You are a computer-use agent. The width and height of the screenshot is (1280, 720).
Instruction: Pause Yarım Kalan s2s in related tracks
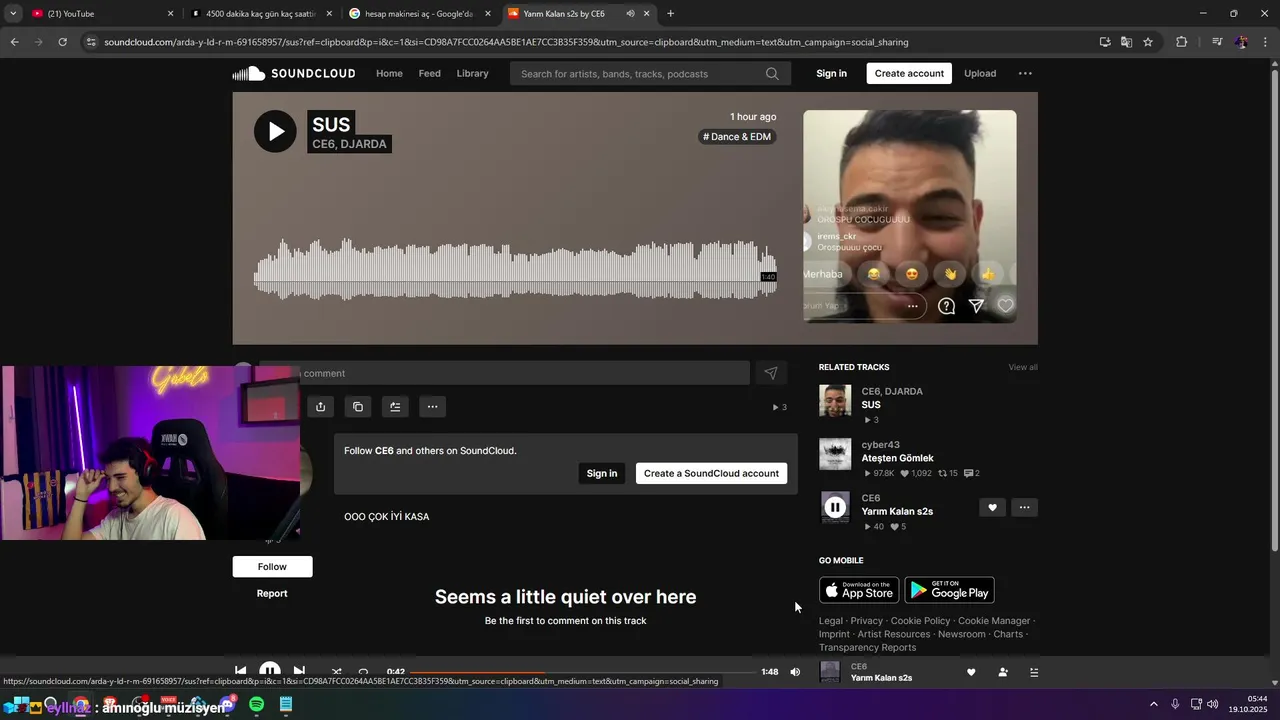pos(835,507)
